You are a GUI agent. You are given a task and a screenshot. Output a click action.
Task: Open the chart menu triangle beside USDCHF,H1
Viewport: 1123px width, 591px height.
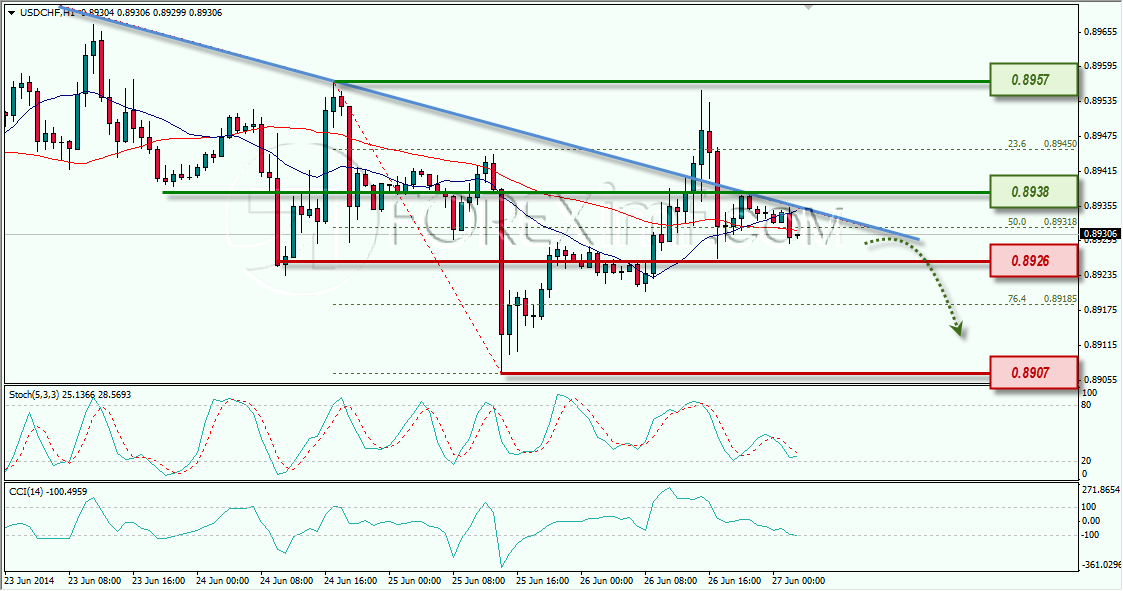11,12
